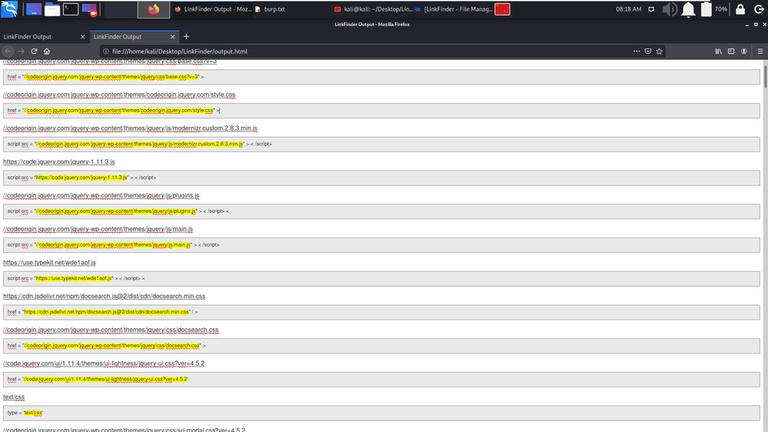Open the ui-lightness jquery-ui.css link
Screen dimensions: 768x432
coord(104,363)
